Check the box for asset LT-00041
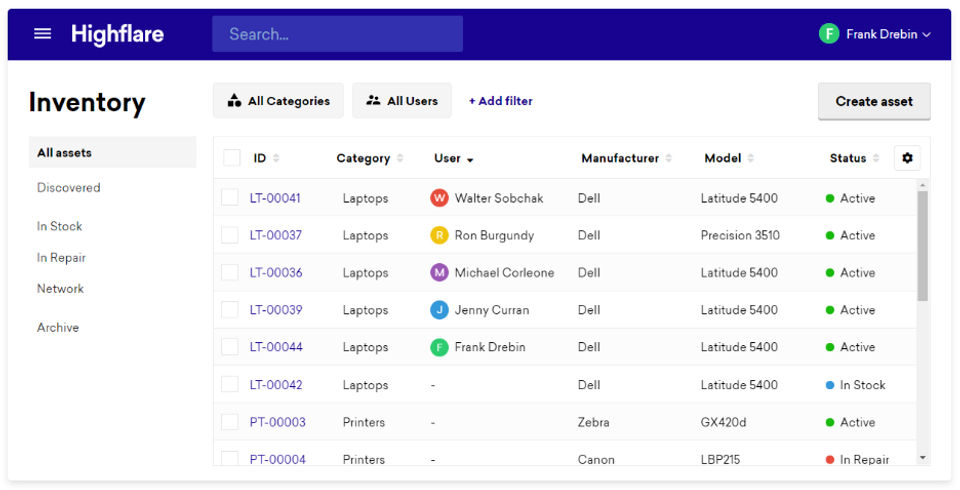The height and width of the screenshot is (490, 960). 230,198
